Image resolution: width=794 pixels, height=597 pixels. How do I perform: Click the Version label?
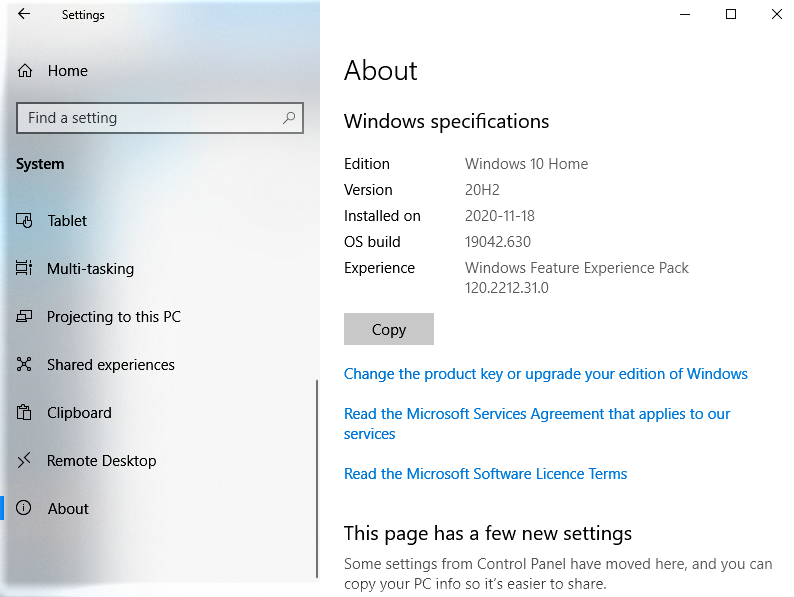tap(368, 190)
